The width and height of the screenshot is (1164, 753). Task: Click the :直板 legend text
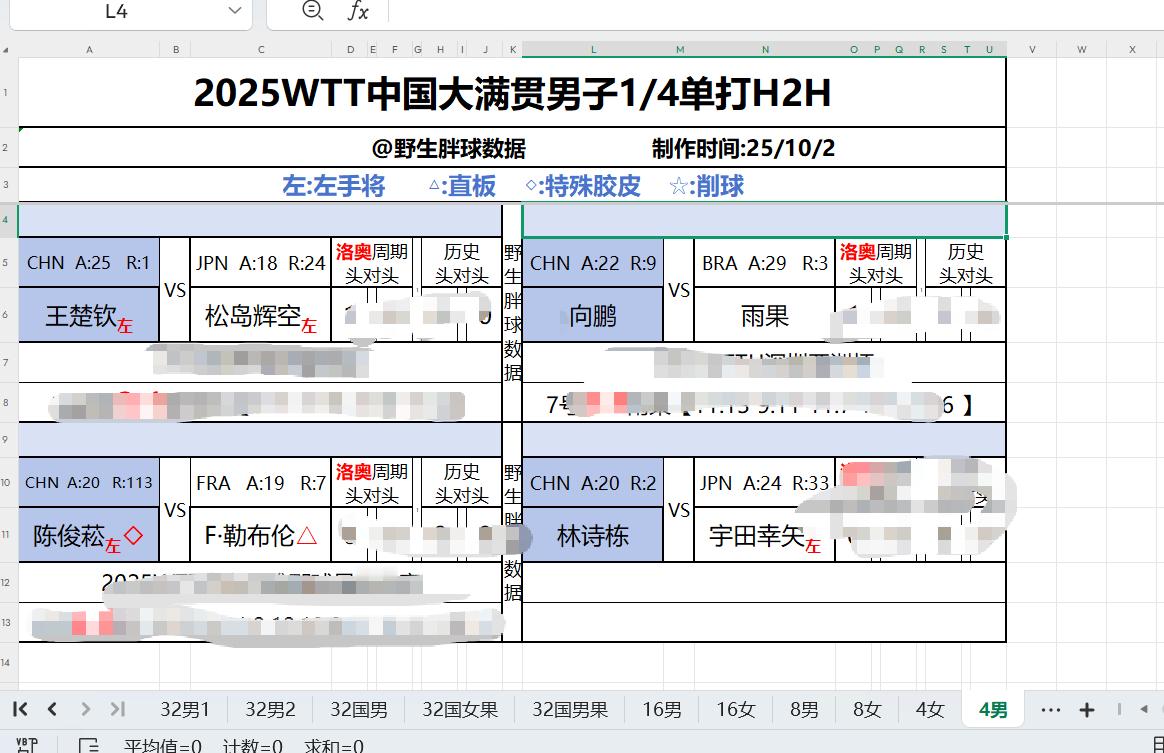pyautogui.click(x=462, y=186)
